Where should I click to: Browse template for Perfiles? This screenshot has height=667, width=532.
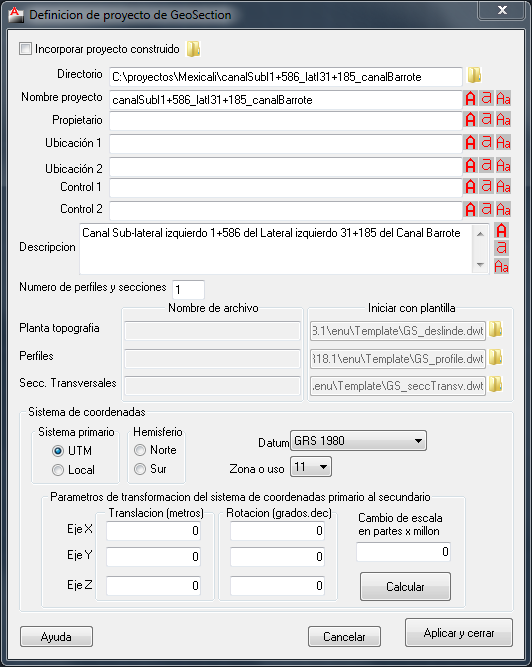[x=495, y=358]
